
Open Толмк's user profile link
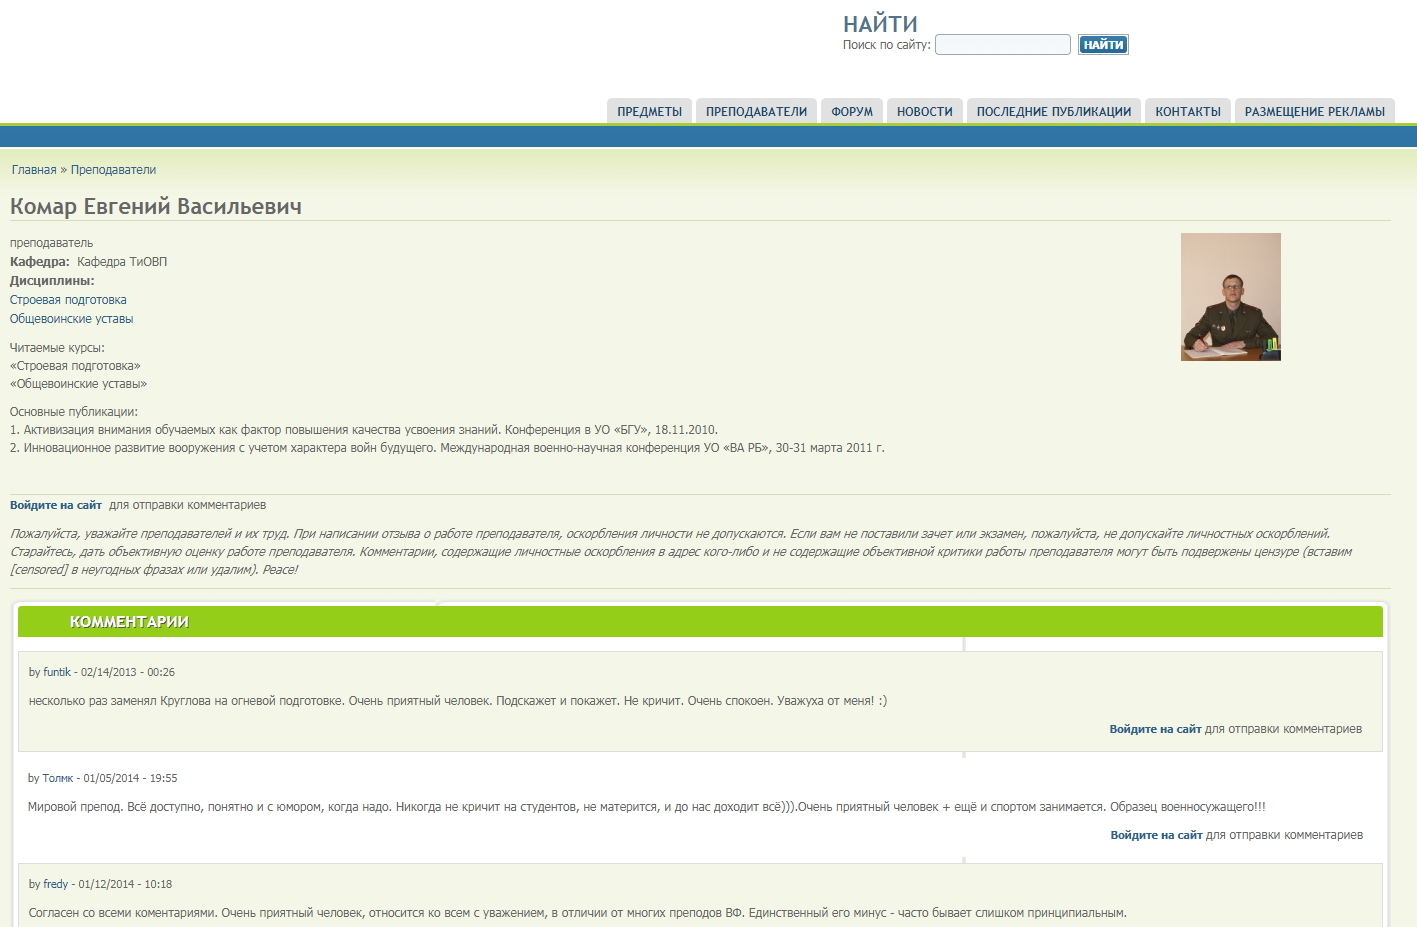point(58,778)
